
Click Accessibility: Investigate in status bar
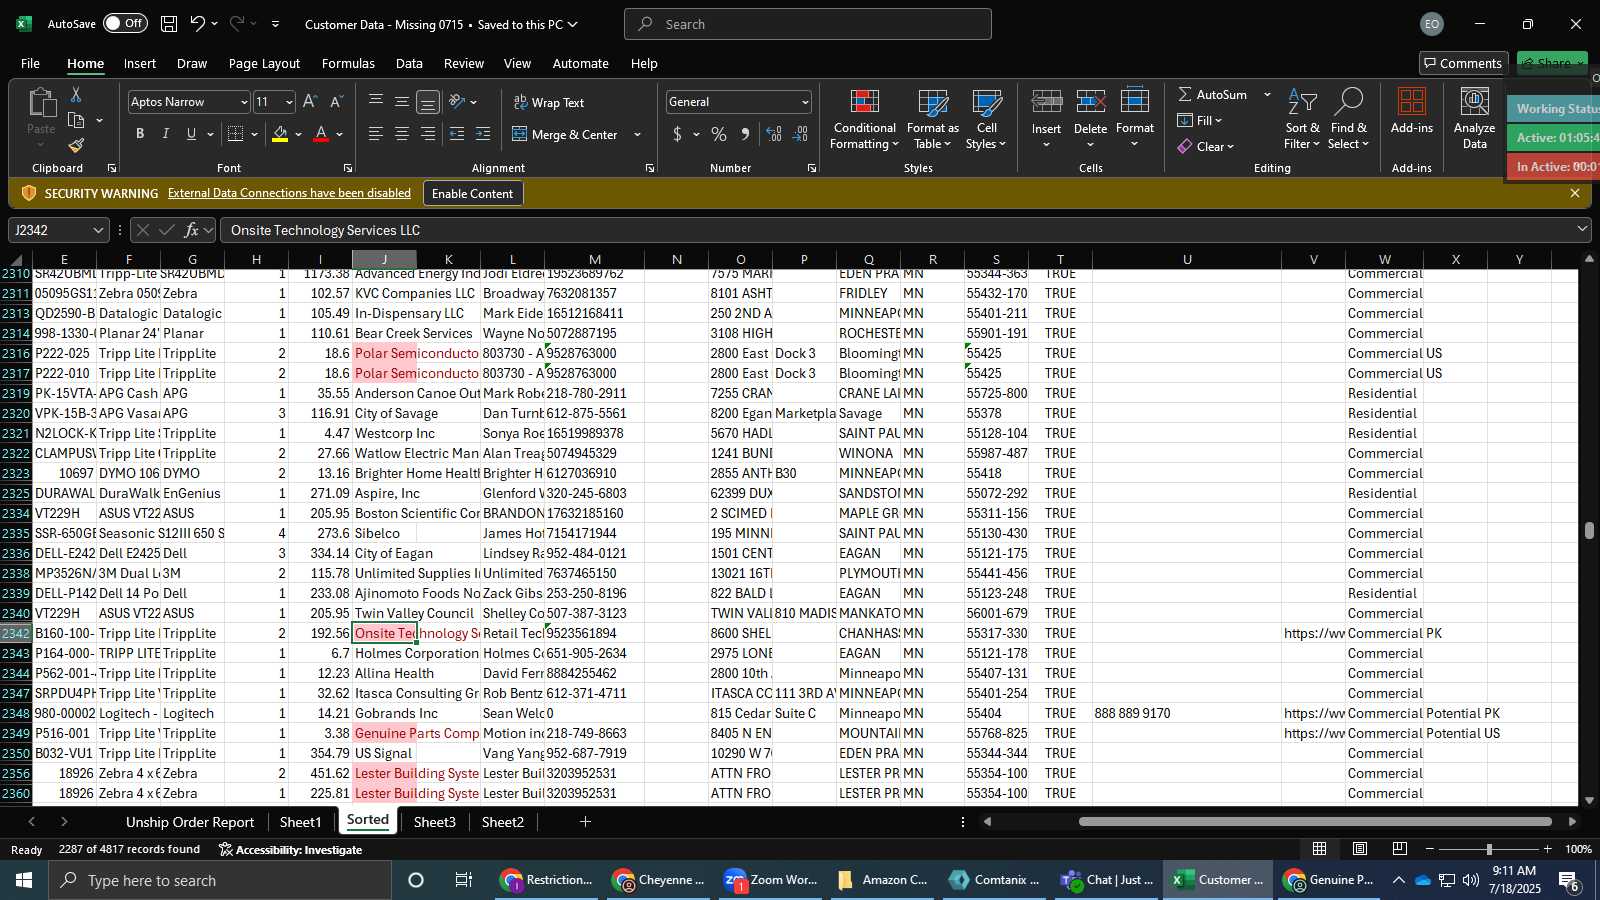pos(290,849)
